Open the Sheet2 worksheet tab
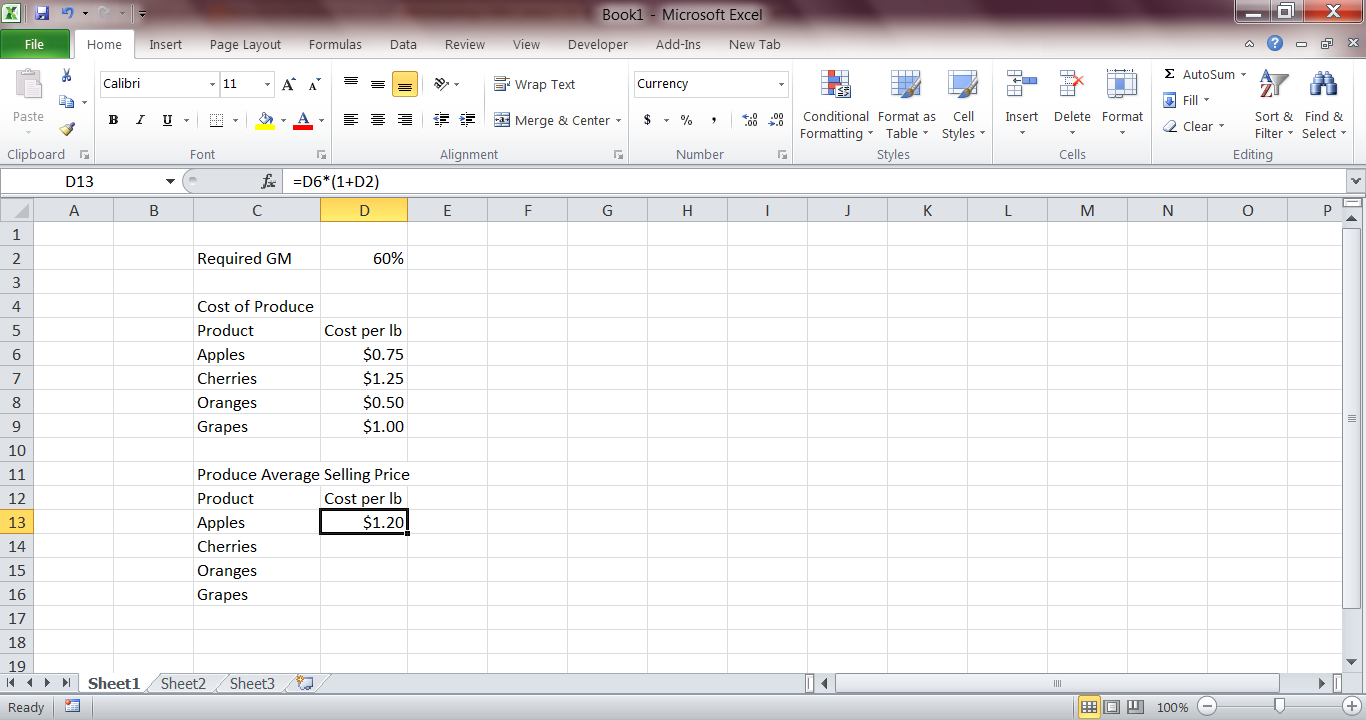Image resolution: width=1366 pixels, height=720 pixels. pyautogui.click(x=183, y=684)
